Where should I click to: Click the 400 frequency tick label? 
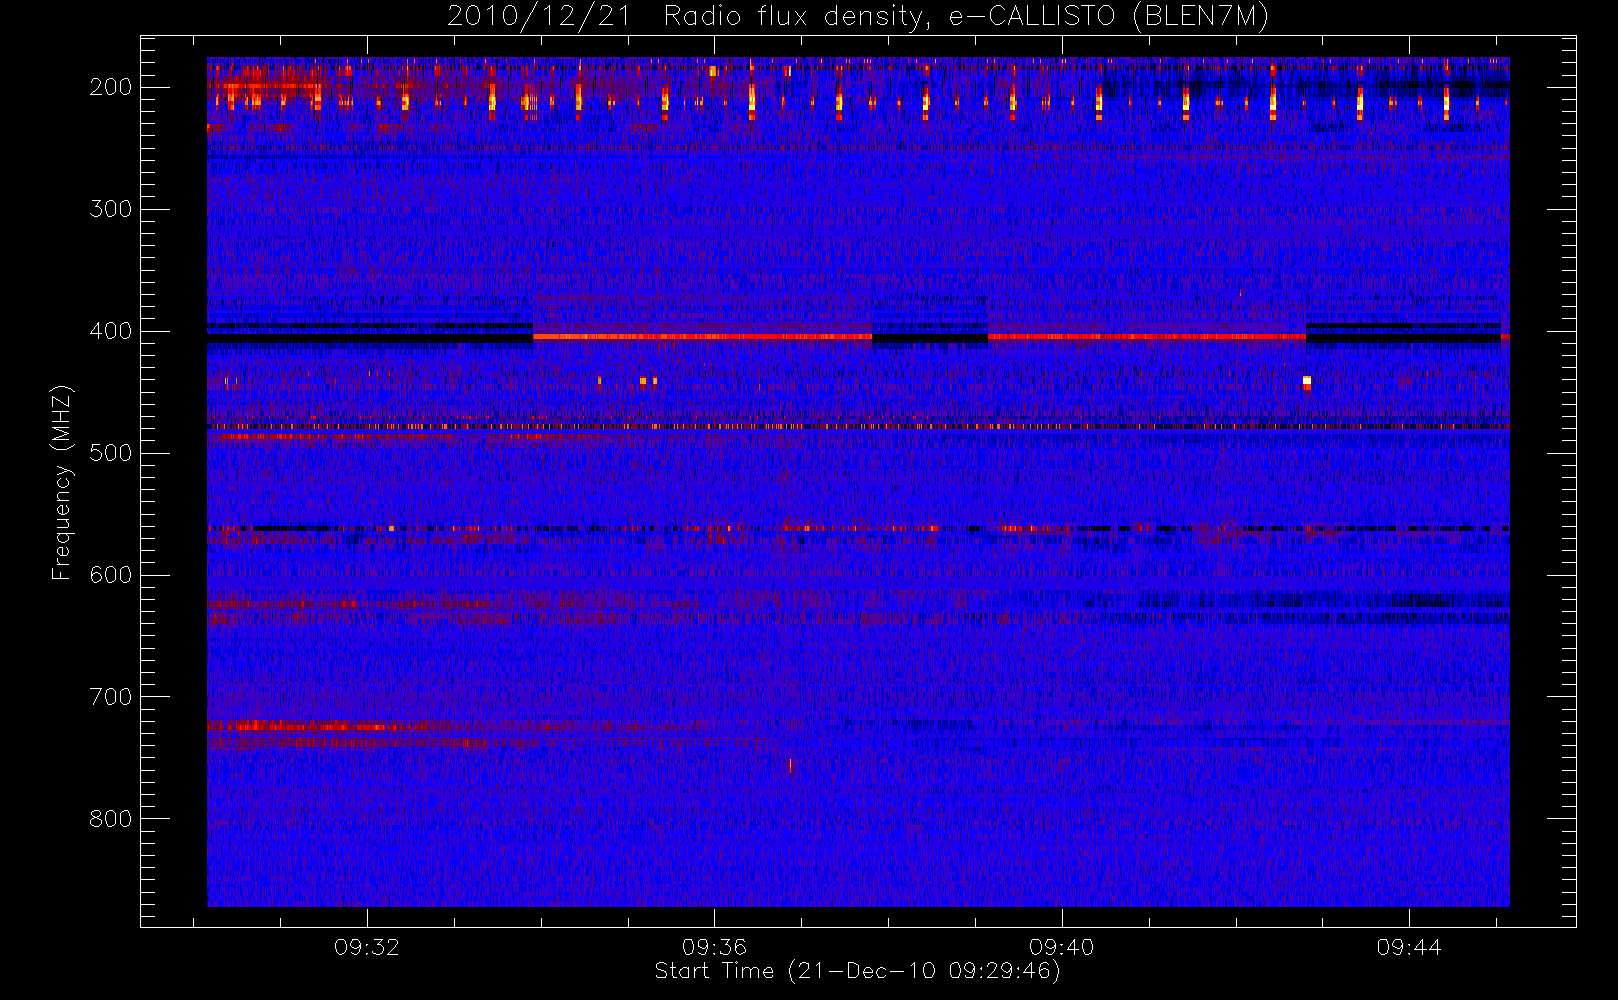[x=111, y=331]
